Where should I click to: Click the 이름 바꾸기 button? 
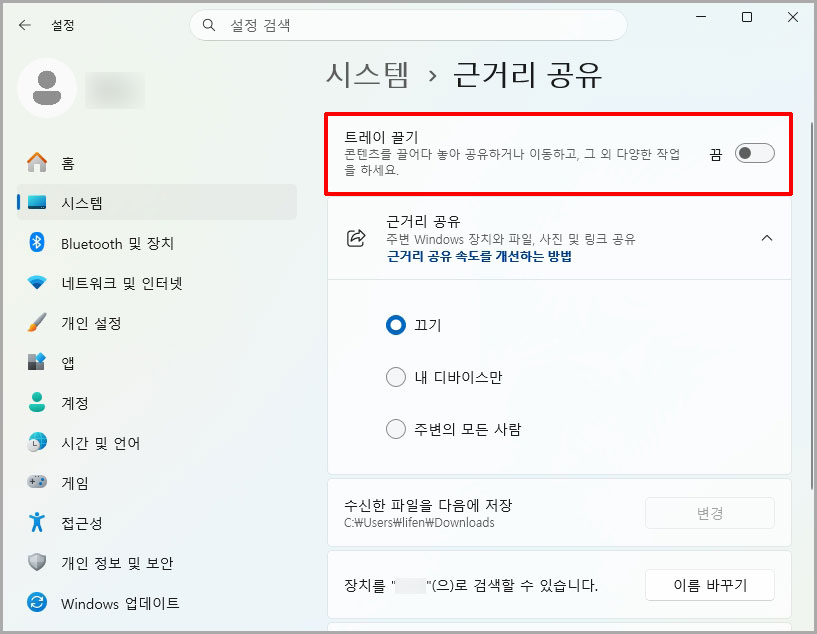pos(709,585)
